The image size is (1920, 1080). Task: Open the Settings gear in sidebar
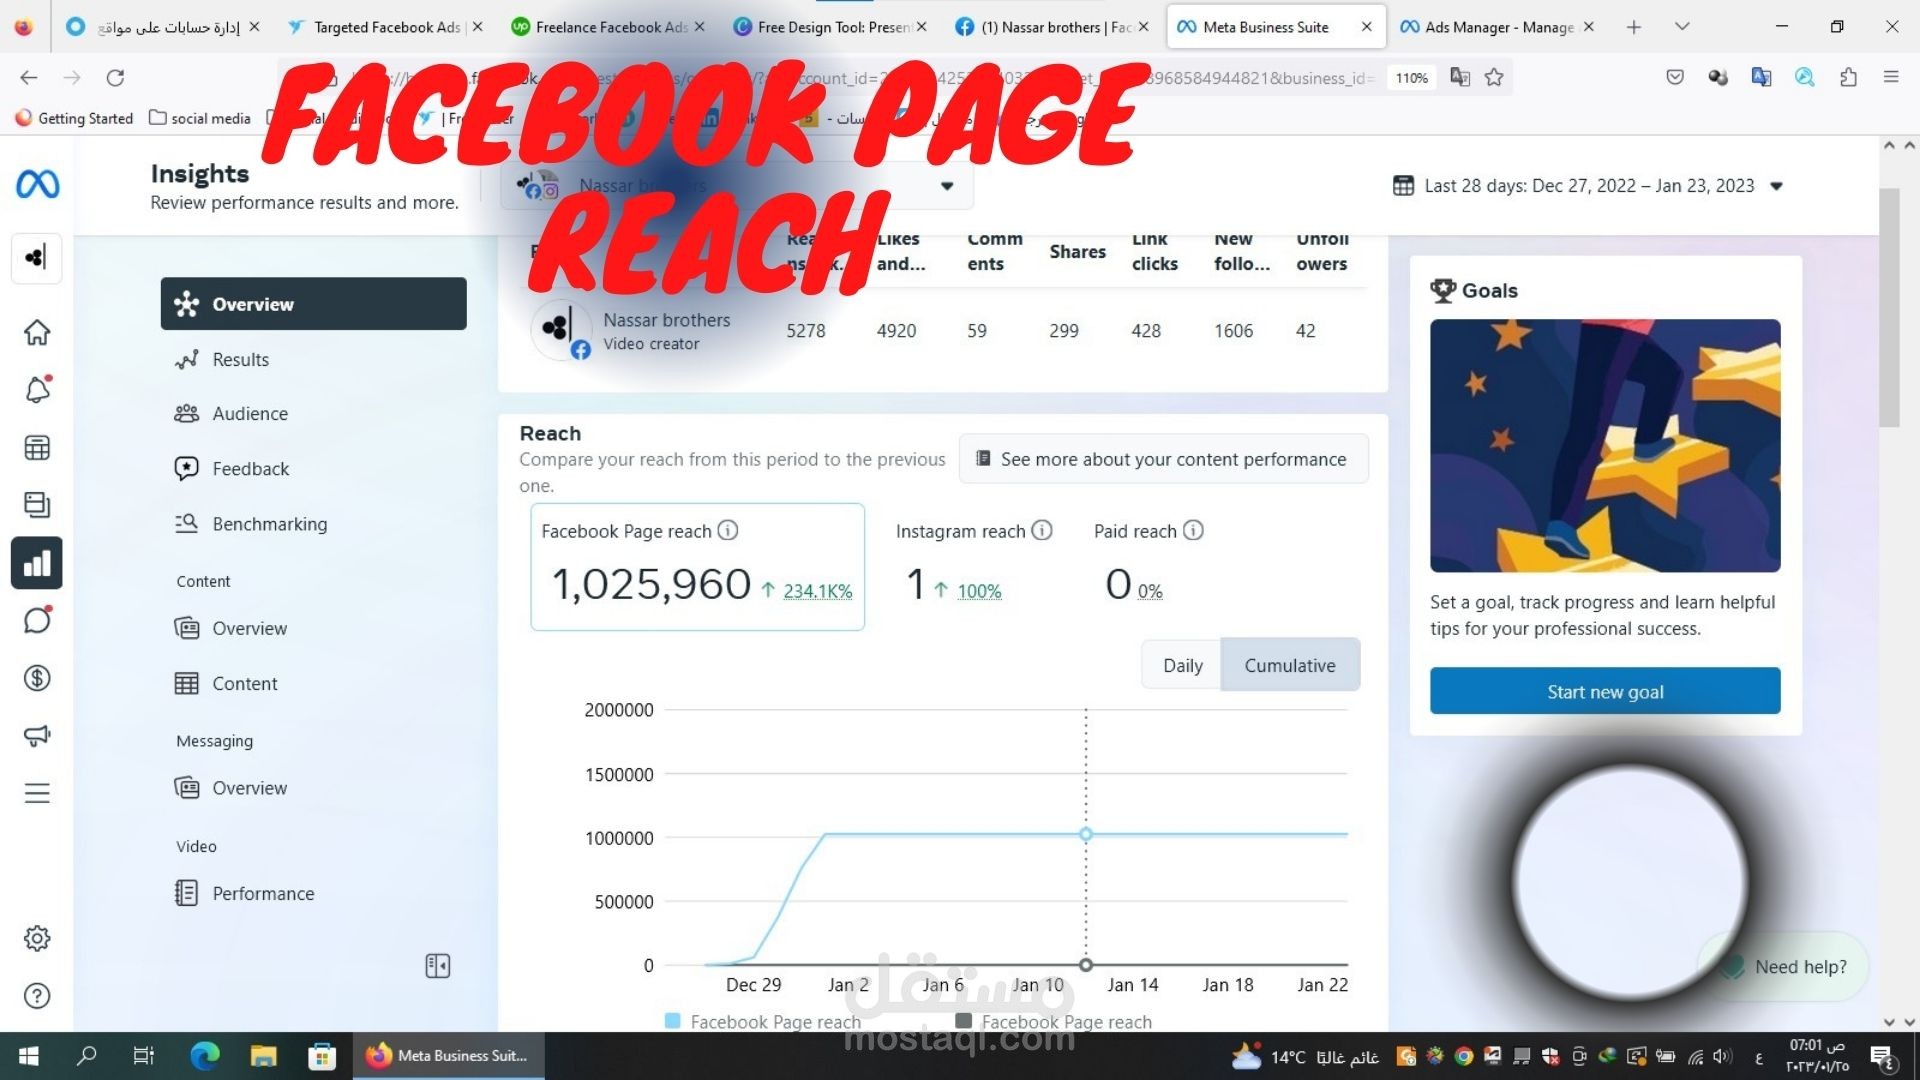(x=37, y=938)
